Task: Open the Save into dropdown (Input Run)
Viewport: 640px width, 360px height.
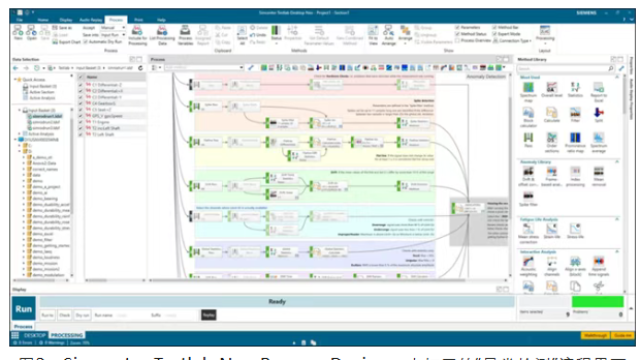Action: (x=113, y=35)
